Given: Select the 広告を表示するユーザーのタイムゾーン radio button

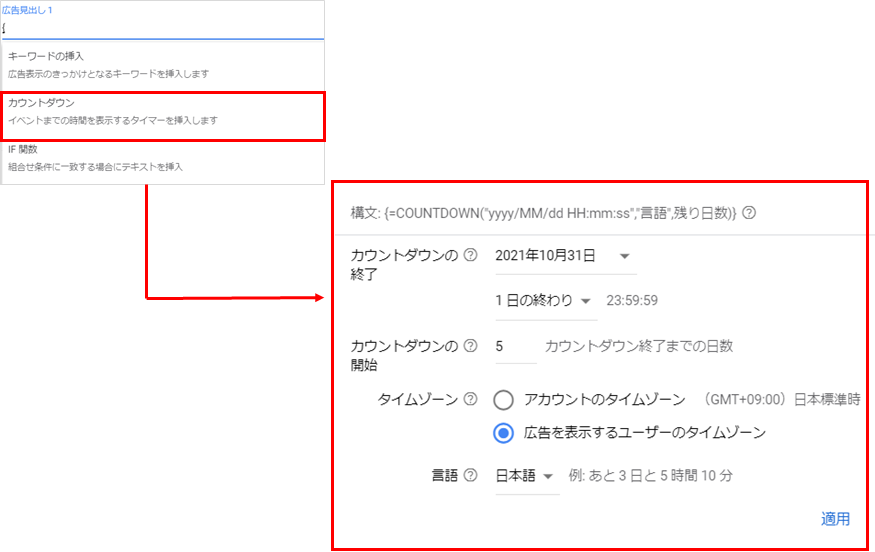Looking at the screenshot, I should (503, 433).
